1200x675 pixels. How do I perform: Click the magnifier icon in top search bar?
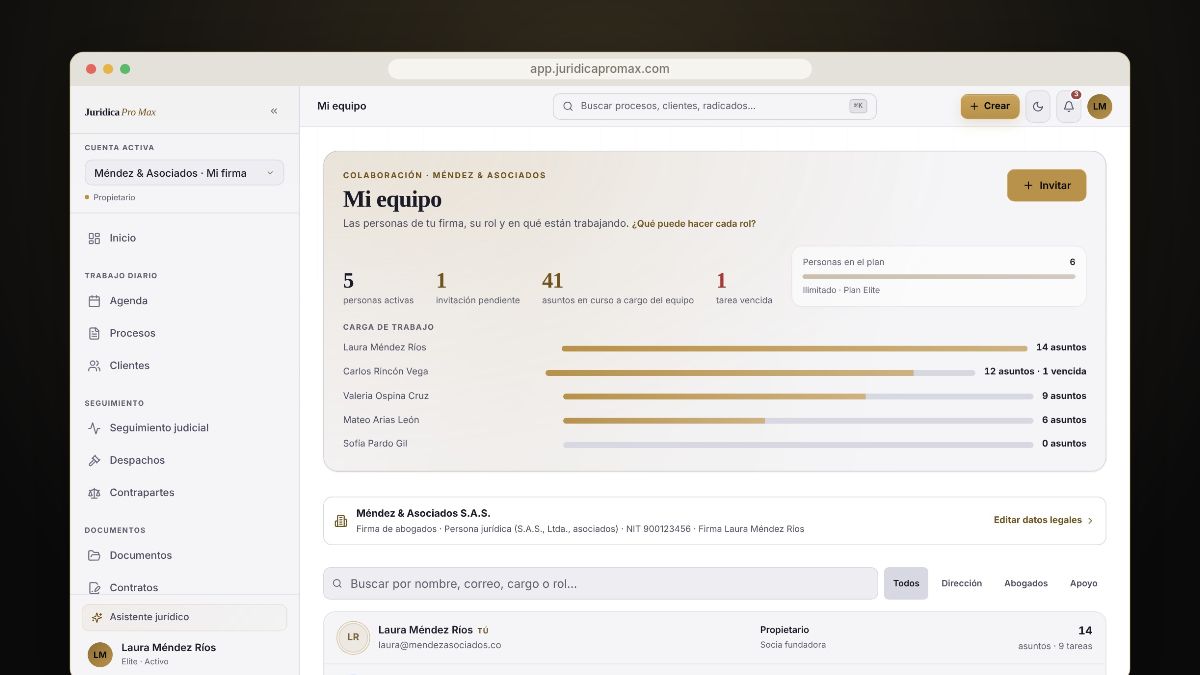(x=568, y=106)
